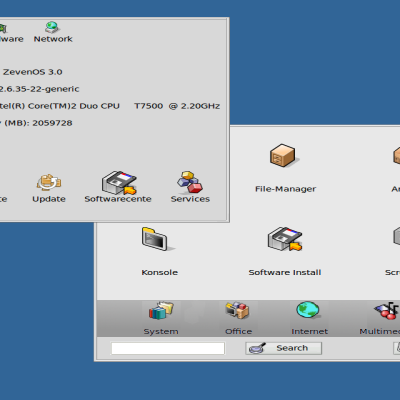400x400 pixels.
Task: Launch Softwarecente in the system info window
Action: pyautogui.click(x=118, y=187)
